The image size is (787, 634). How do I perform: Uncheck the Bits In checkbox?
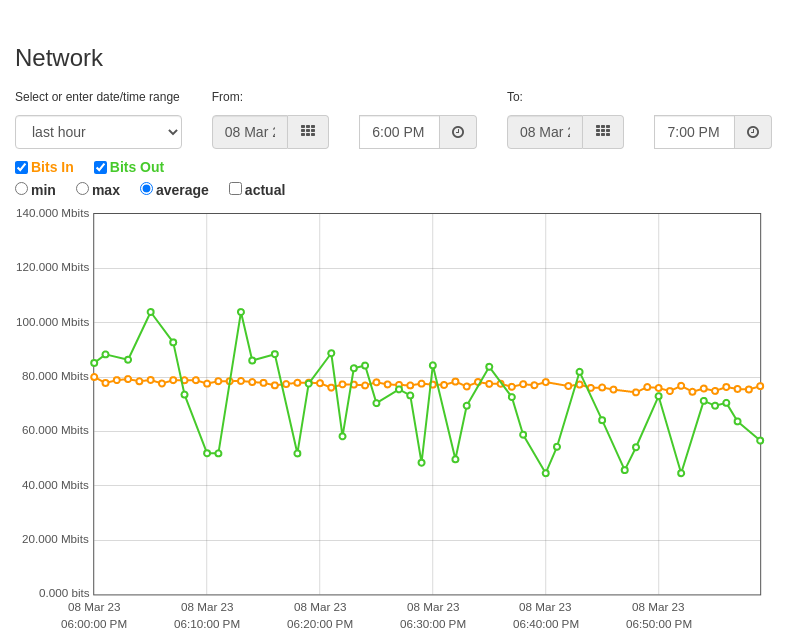pyautogui.click(x=22, y=167)
